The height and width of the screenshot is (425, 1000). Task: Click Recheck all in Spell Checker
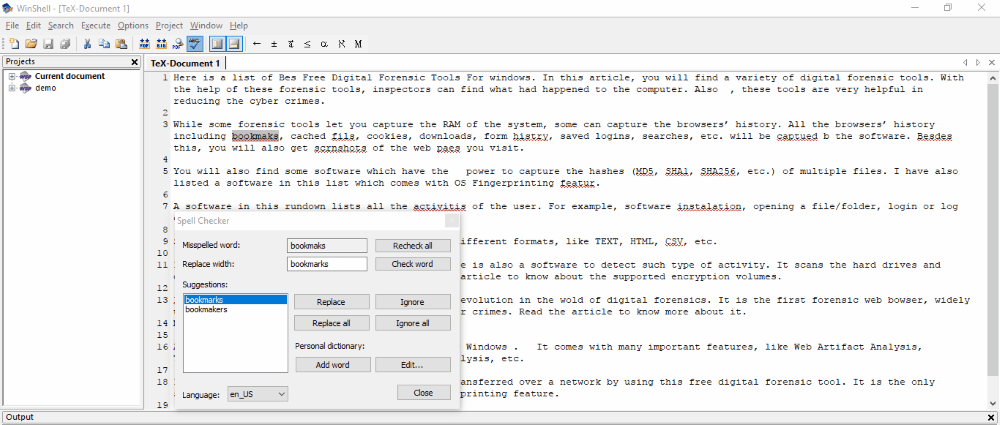click(413, 246)
